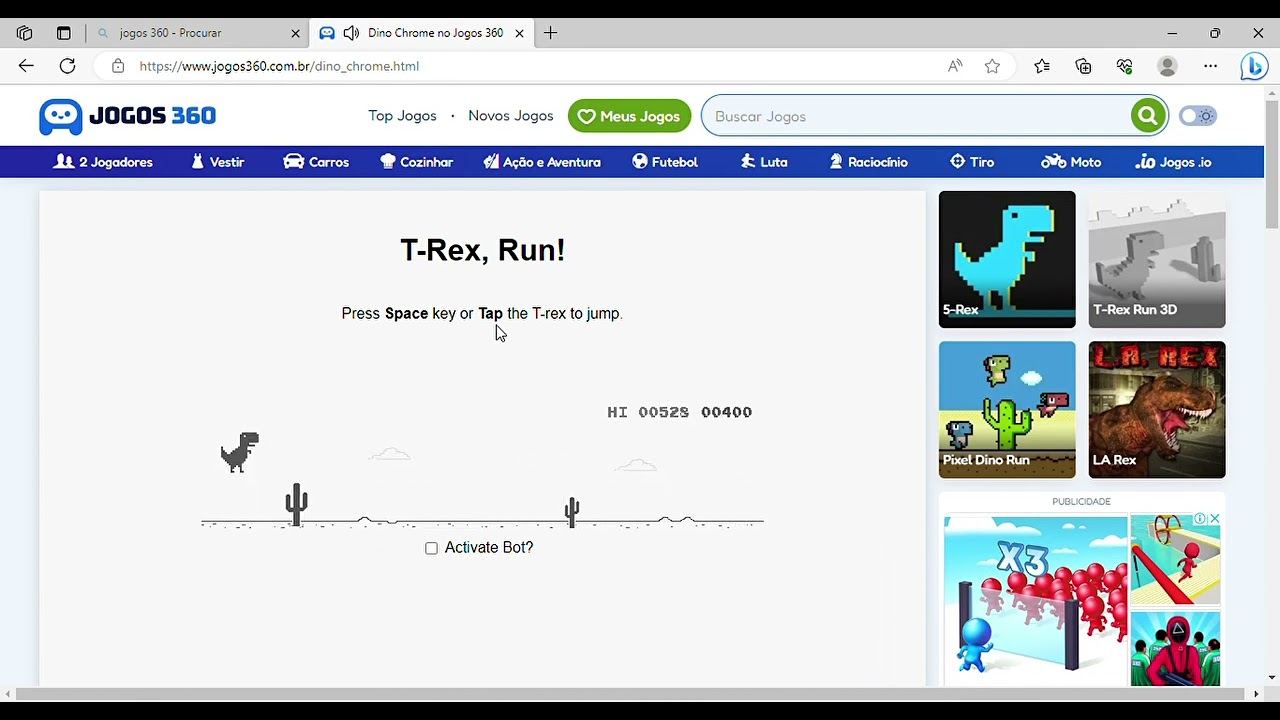
Task: Open the Luta category
Action: click(764, 162)
